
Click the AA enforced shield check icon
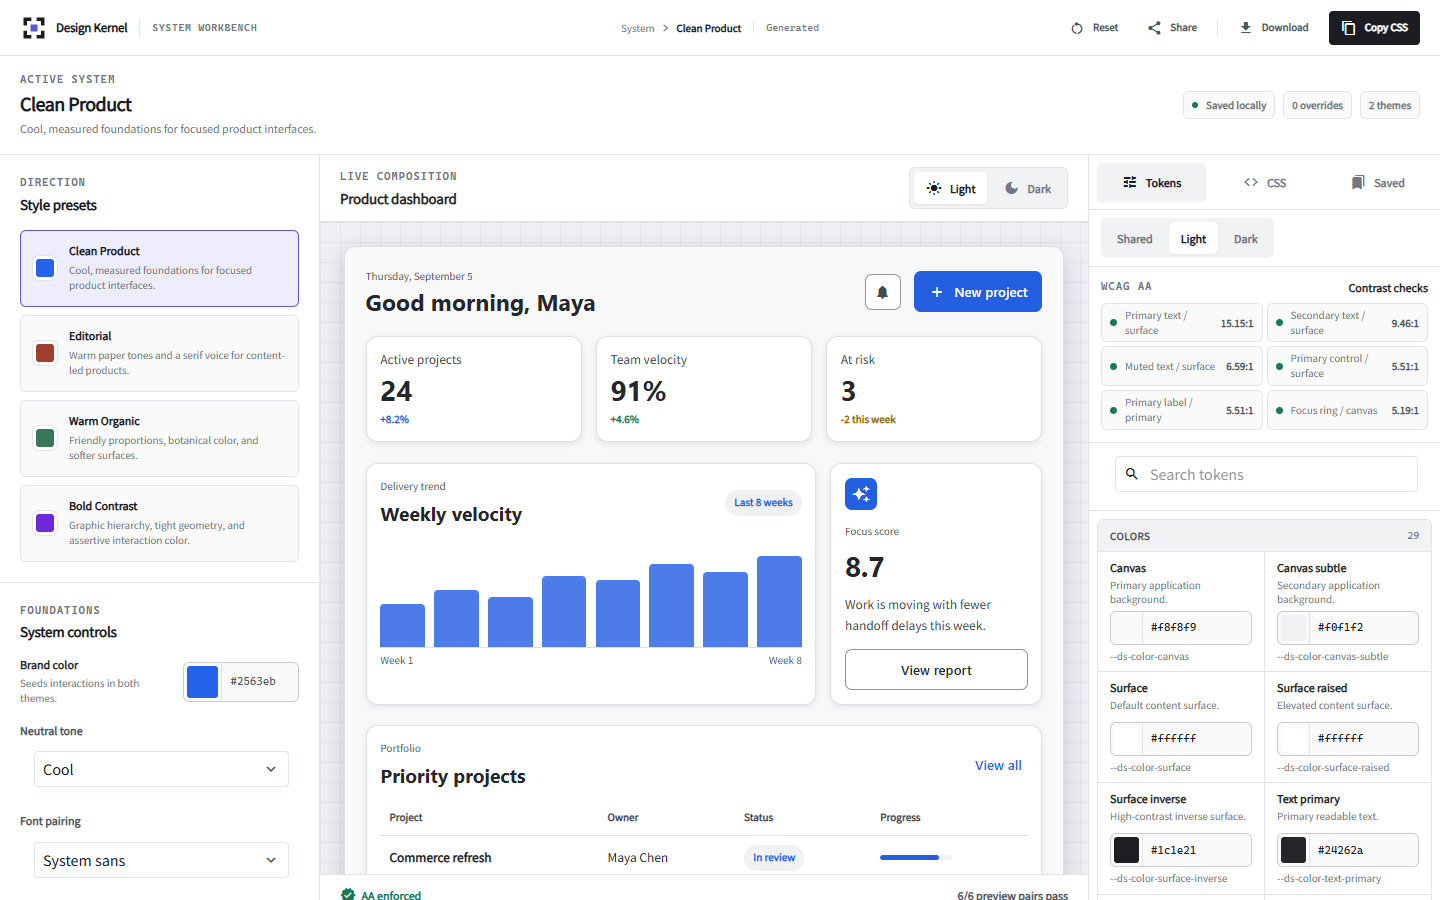click(348, 895)
